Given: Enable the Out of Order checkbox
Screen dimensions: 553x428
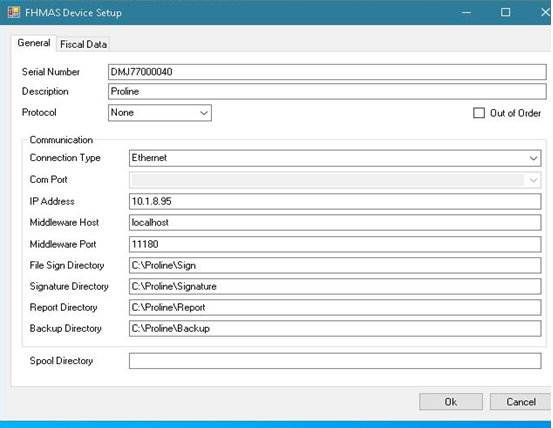Looking at the screenshot, I should click(479, 113).
